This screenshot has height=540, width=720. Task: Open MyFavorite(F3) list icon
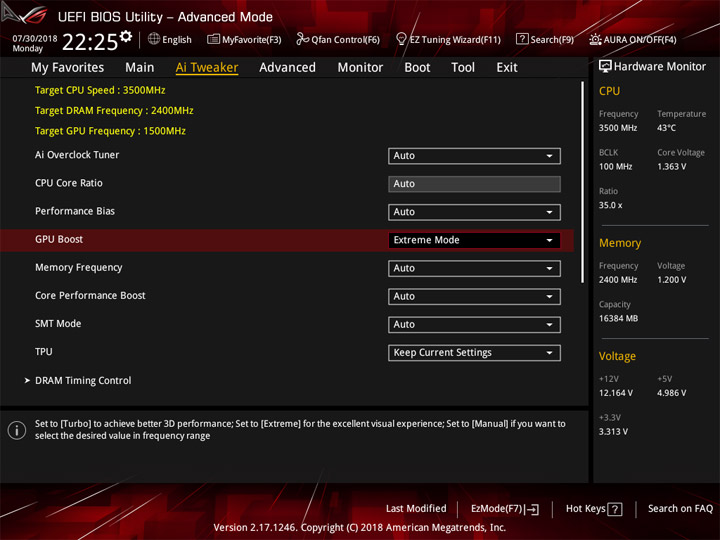pos(213,39)
